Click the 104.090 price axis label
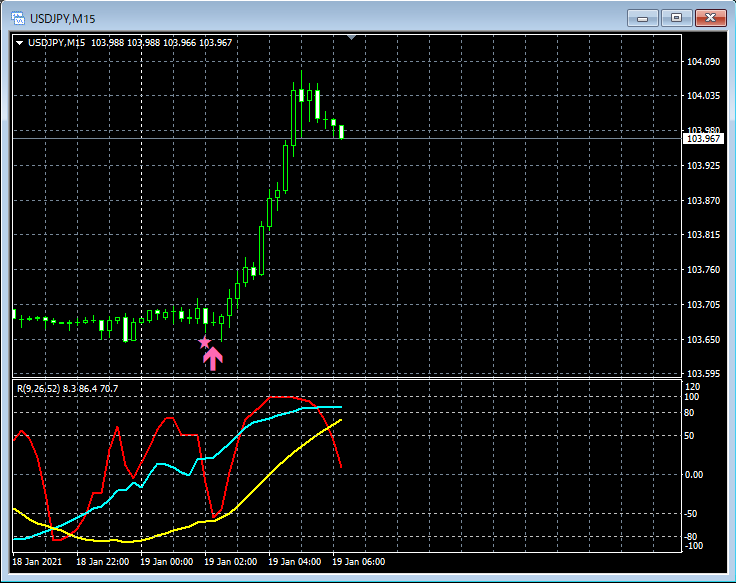The width and height of the screenshot is (736, 583). pyautogui.click(x=703, y=62)
